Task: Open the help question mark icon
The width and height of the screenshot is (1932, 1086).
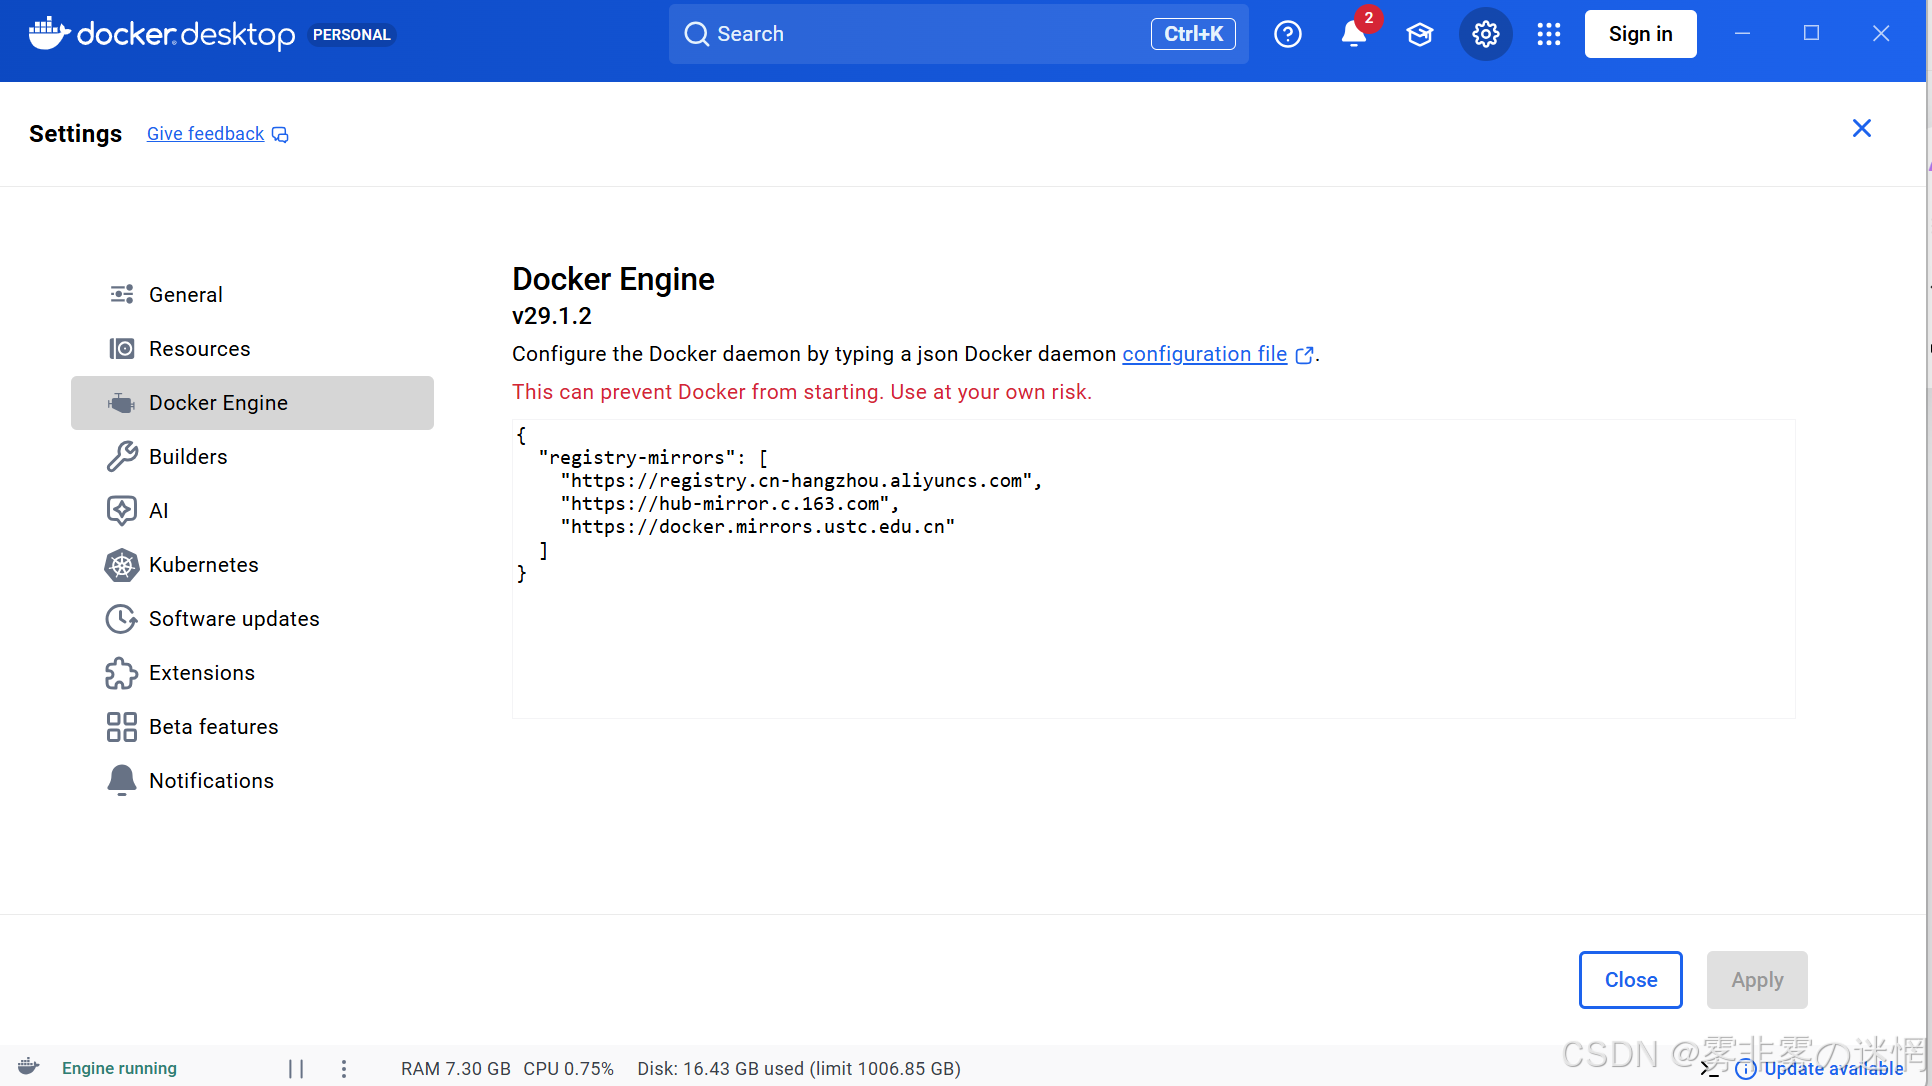Action: coord(1287,34)
